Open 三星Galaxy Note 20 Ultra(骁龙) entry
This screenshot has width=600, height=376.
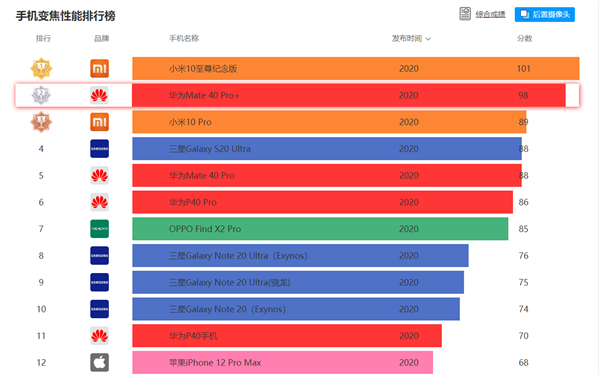pos(230,282)
